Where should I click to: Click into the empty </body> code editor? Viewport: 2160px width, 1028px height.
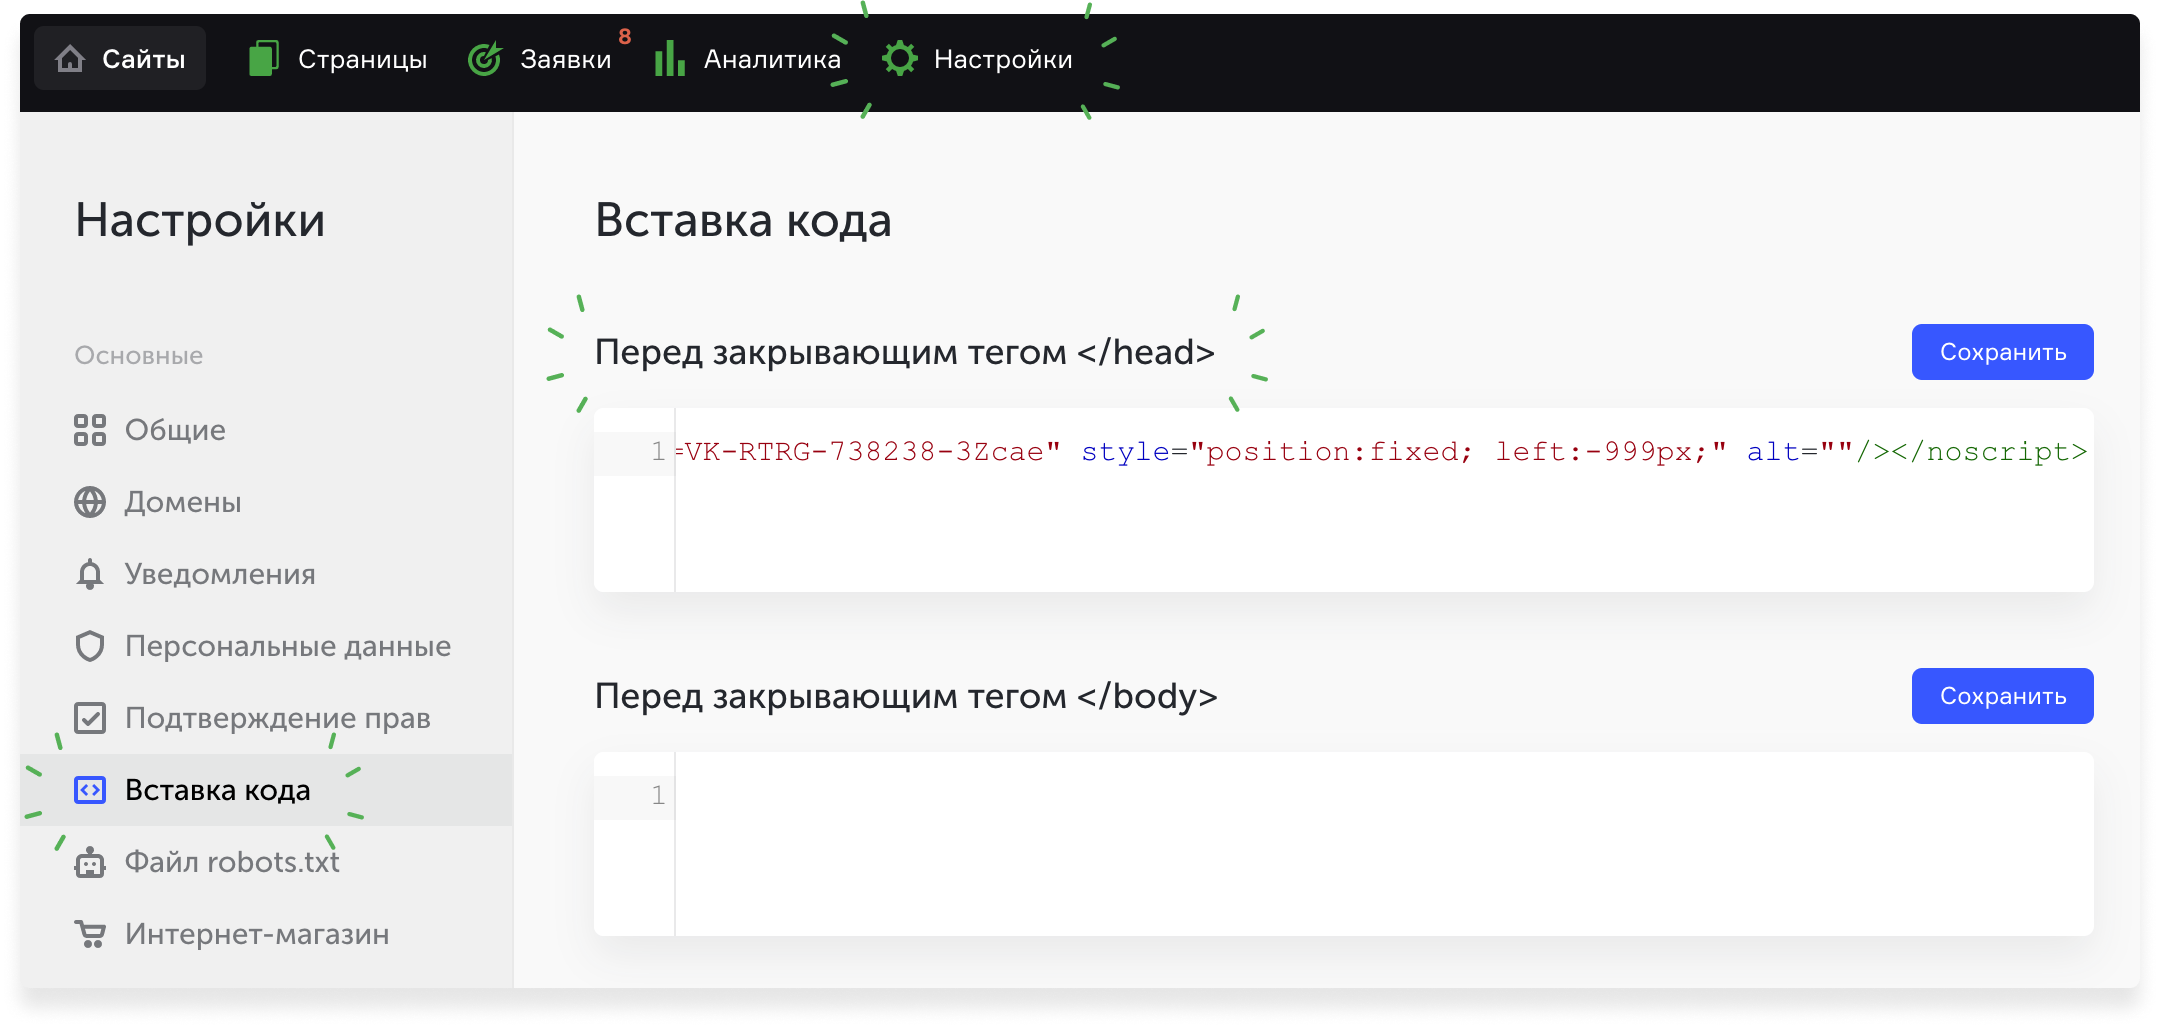[1344, 844]
